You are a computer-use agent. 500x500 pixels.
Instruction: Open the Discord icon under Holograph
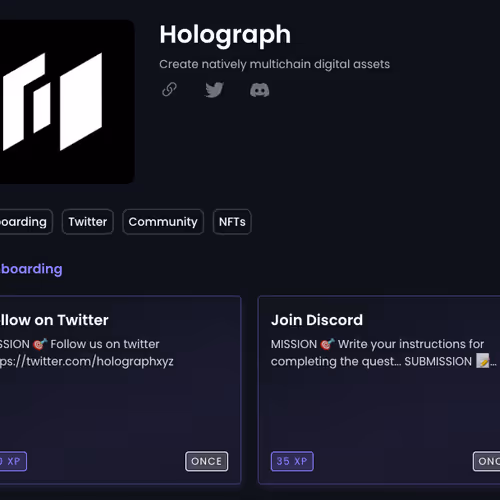click(260, 90)
